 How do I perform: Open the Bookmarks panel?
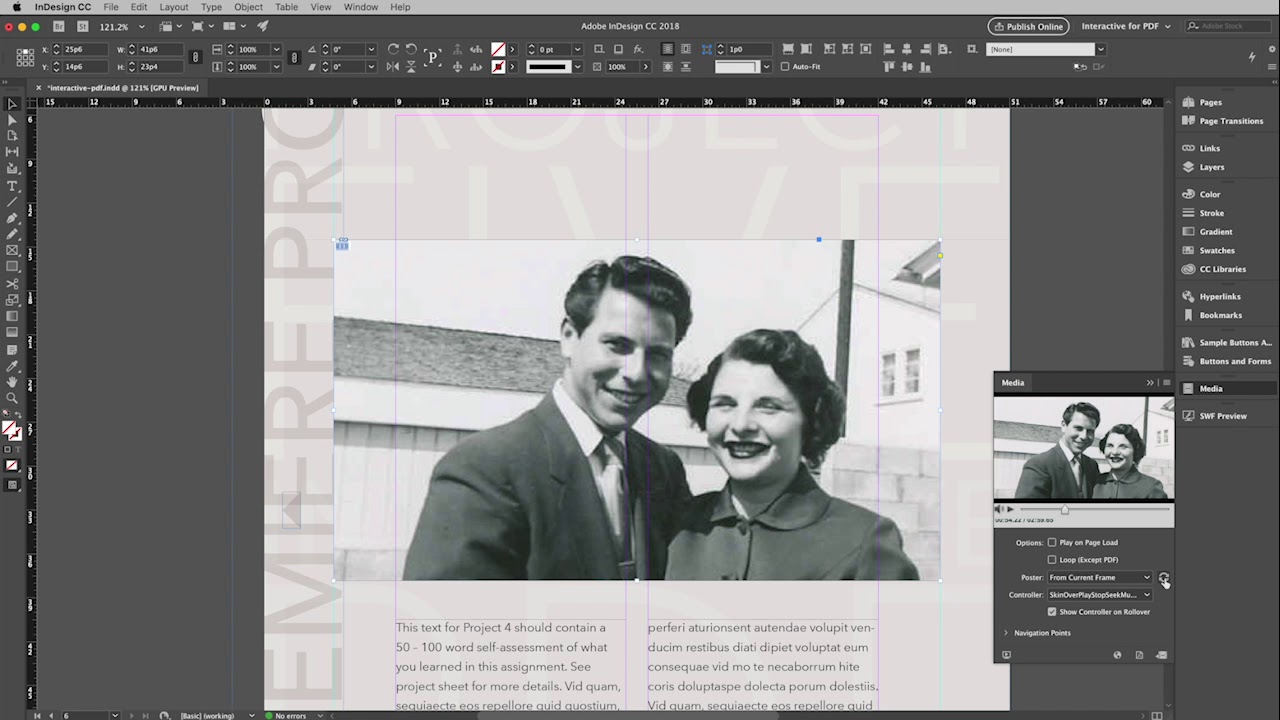(1220, 315)
